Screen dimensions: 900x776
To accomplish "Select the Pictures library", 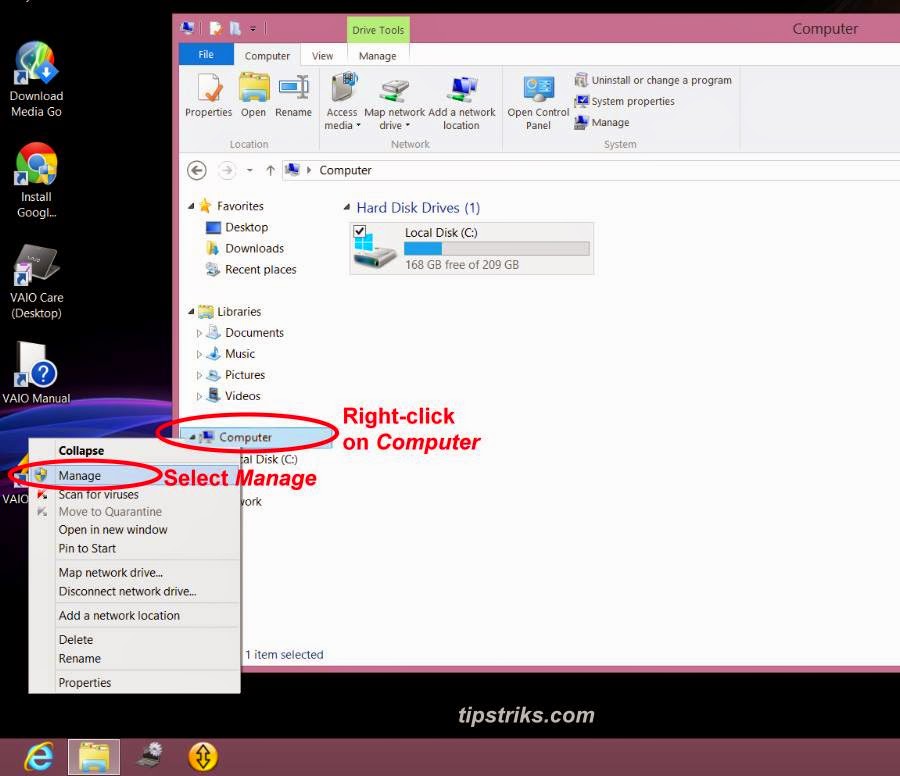I will pos(235,375).
